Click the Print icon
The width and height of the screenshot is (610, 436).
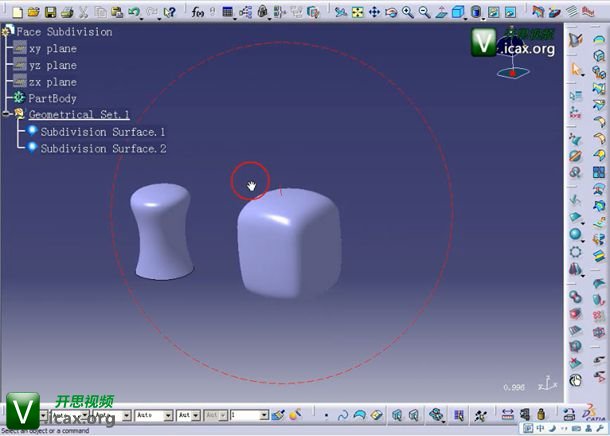[66, 12]
